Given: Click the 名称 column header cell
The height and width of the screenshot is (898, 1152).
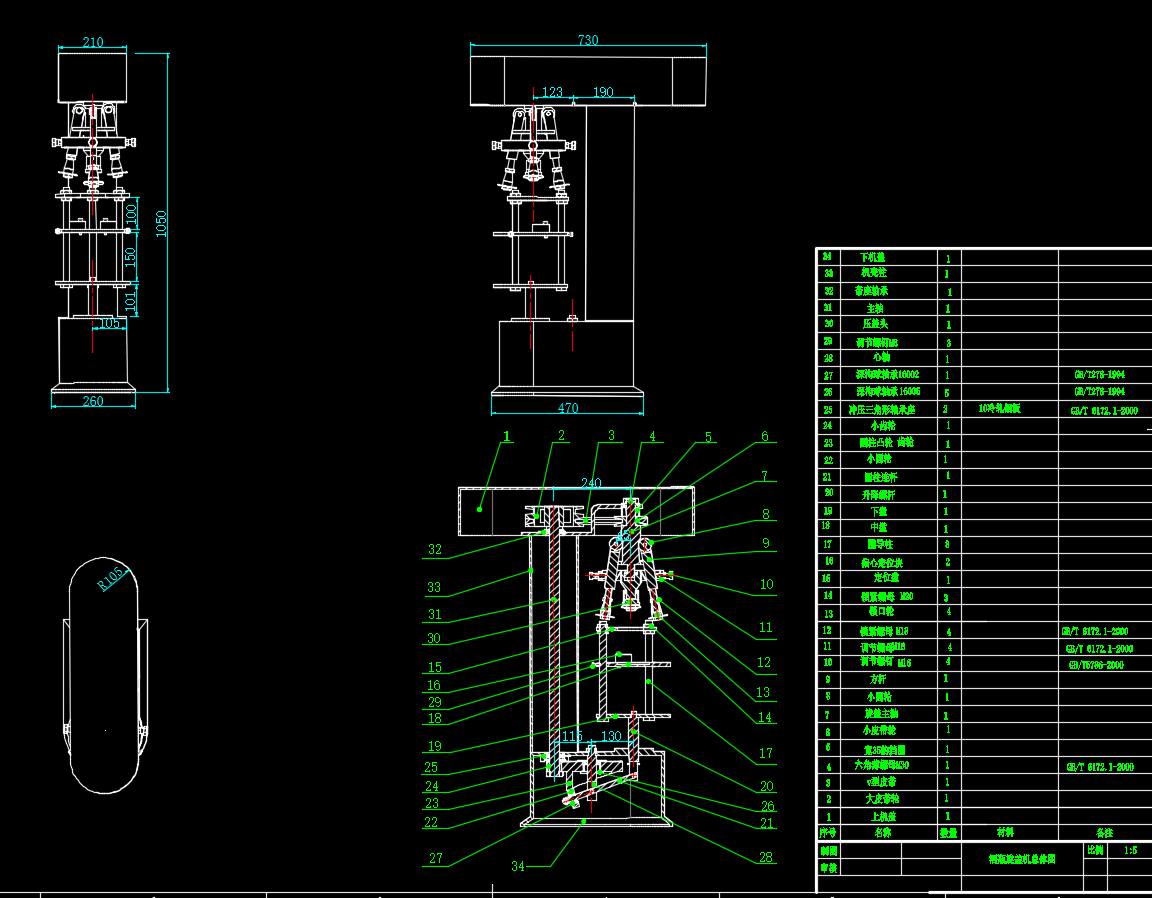Looking at the screenshot, I should pyautogui.click(x=883, y=832).
